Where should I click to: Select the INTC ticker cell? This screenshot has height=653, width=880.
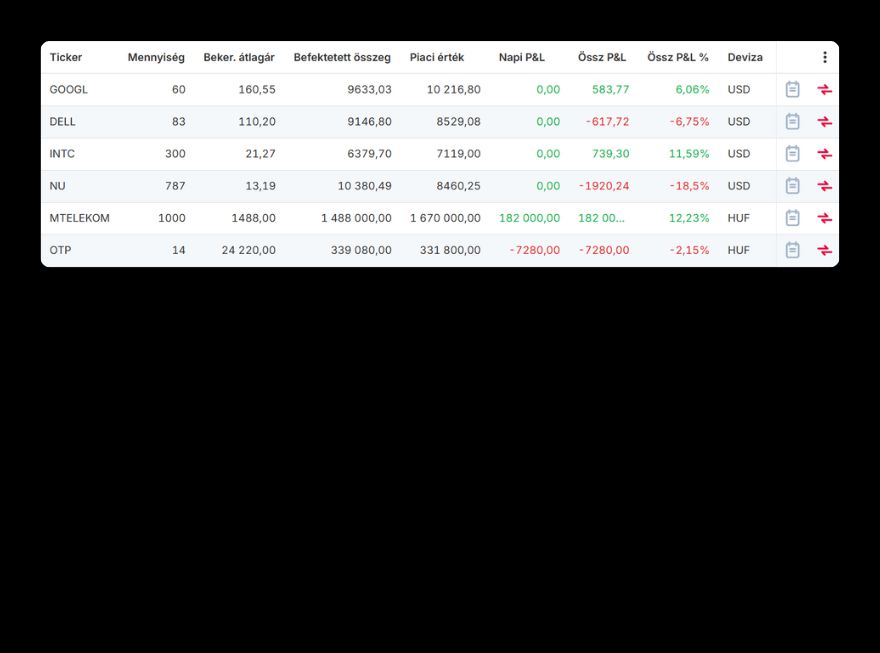[x=62, y=154]
